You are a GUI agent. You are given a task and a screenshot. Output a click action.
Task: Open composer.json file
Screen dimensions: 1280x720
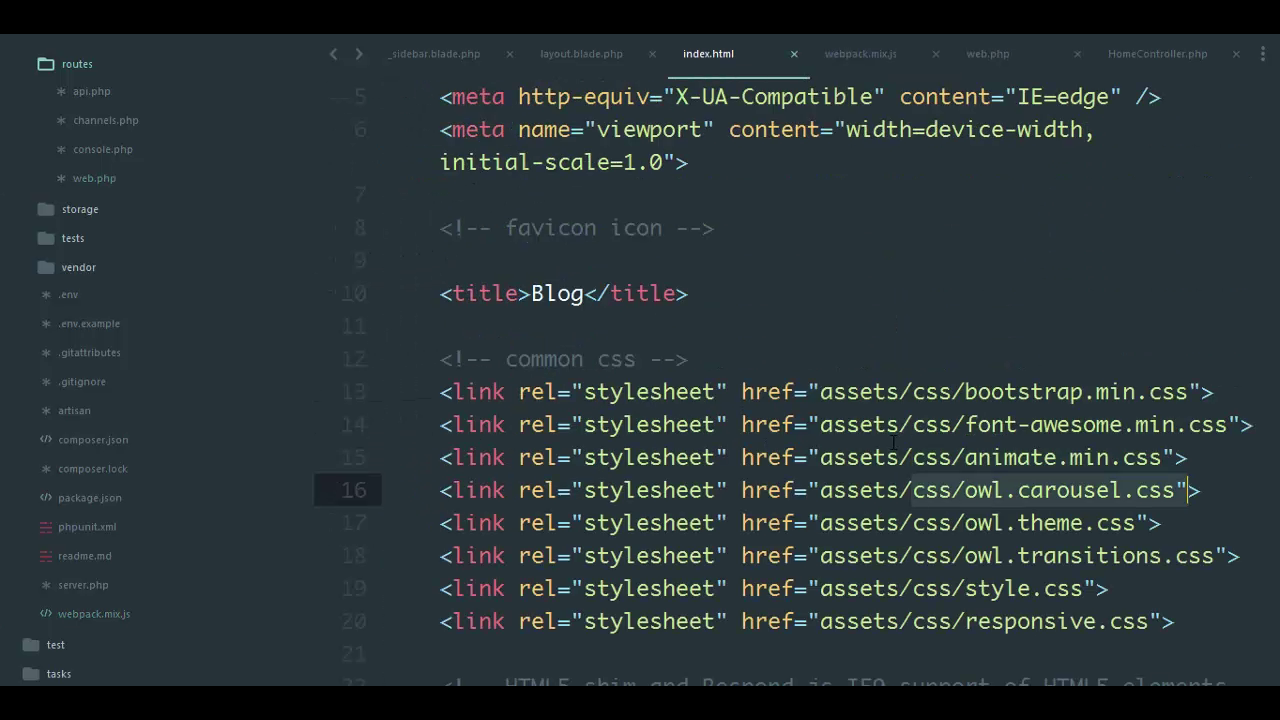(93, 440)
